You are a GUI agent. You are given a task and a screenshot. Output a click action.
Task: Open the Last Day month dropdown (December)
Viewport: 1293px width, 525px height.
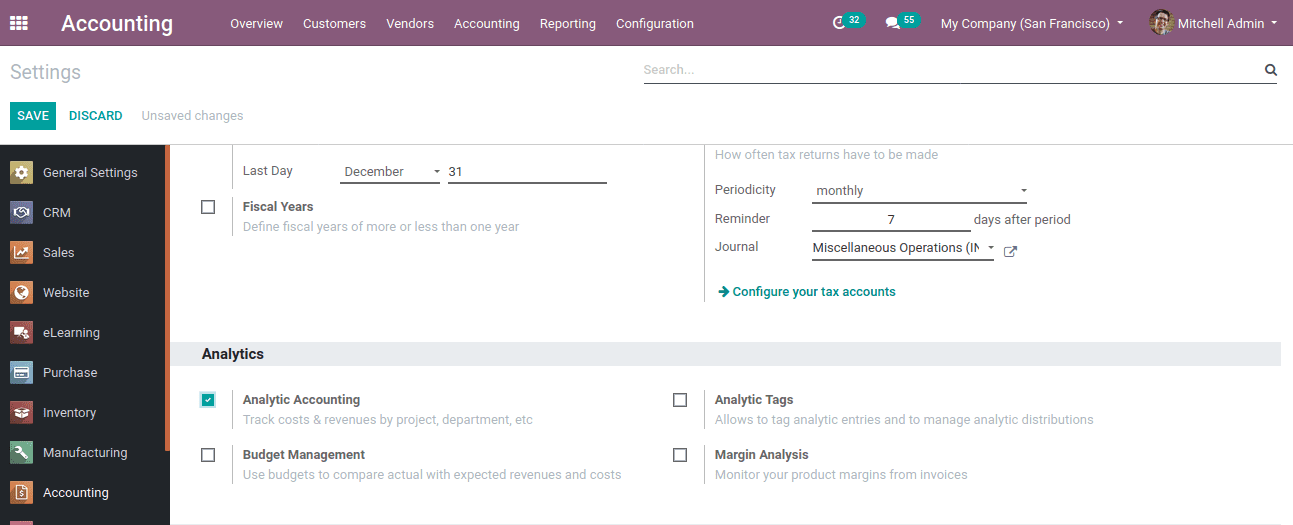pos(391,172)
